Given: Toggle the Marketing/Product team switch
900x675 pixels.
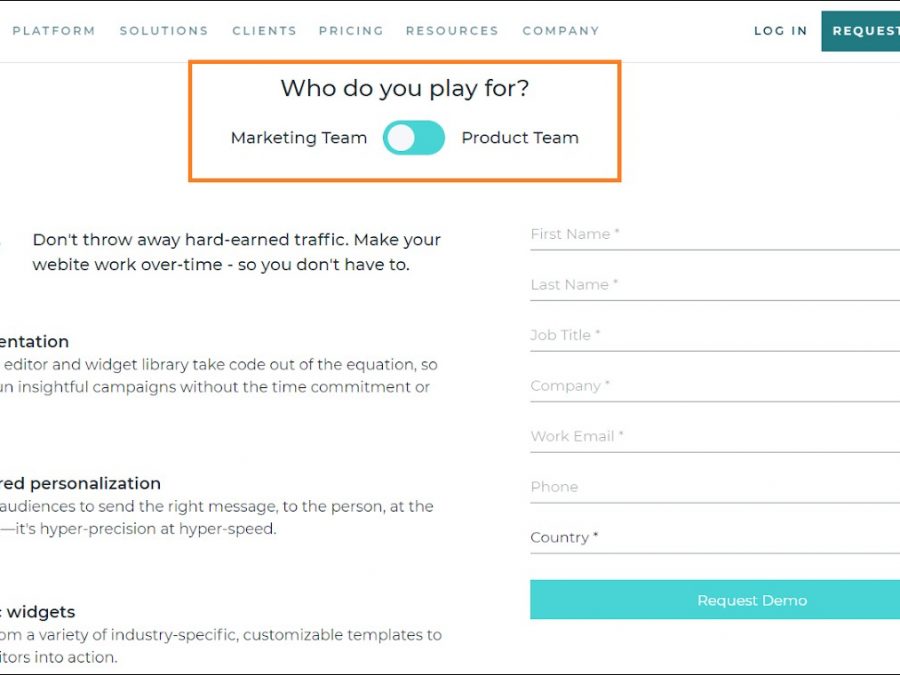Looking at the screenshot, I should point(413,138).
